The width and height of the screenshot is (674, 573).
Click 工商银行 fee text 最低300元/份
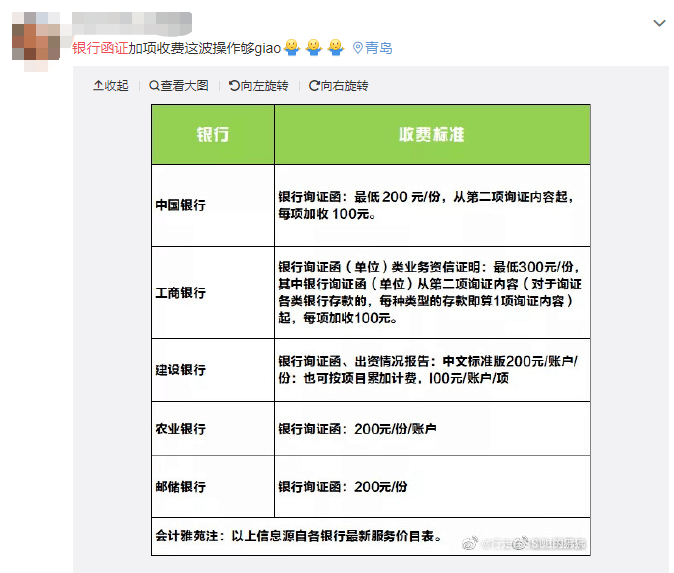(x=533, y=267)
